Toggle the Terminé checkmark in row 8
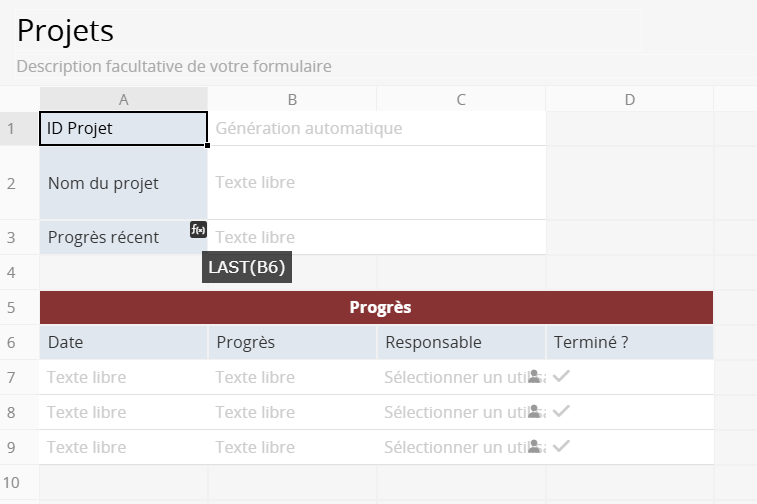This screenshot has width=757, height=504. click(x=562, y=411)
